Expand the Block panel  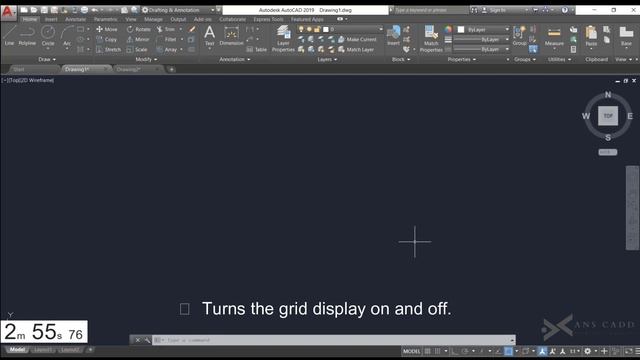401,60
